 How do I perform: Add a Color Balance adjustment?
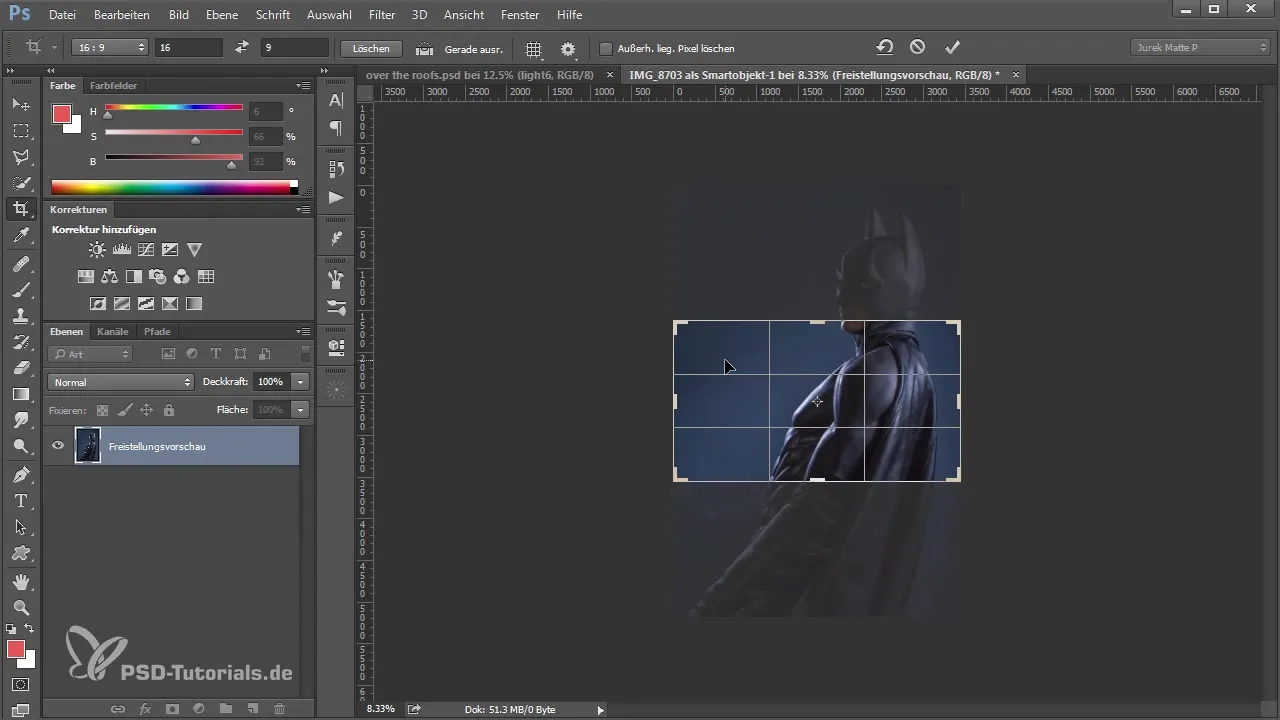pyautogui.click(x=110, y=277)
